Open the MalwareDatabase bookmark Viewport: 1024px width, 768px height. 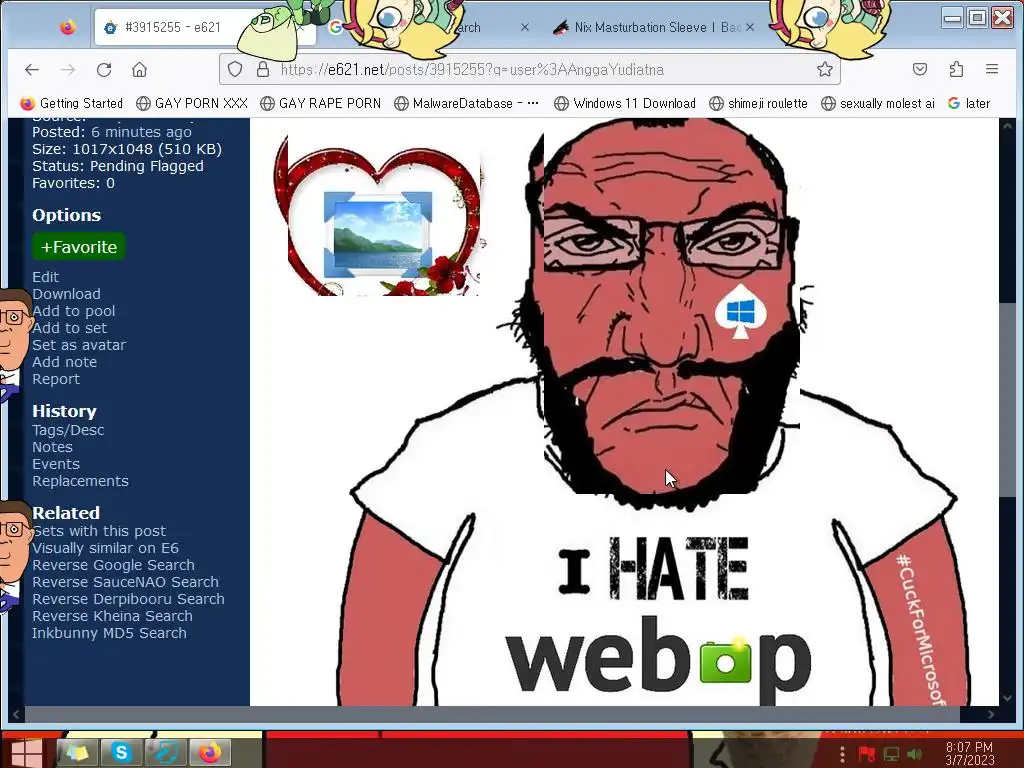pos(466,103)
